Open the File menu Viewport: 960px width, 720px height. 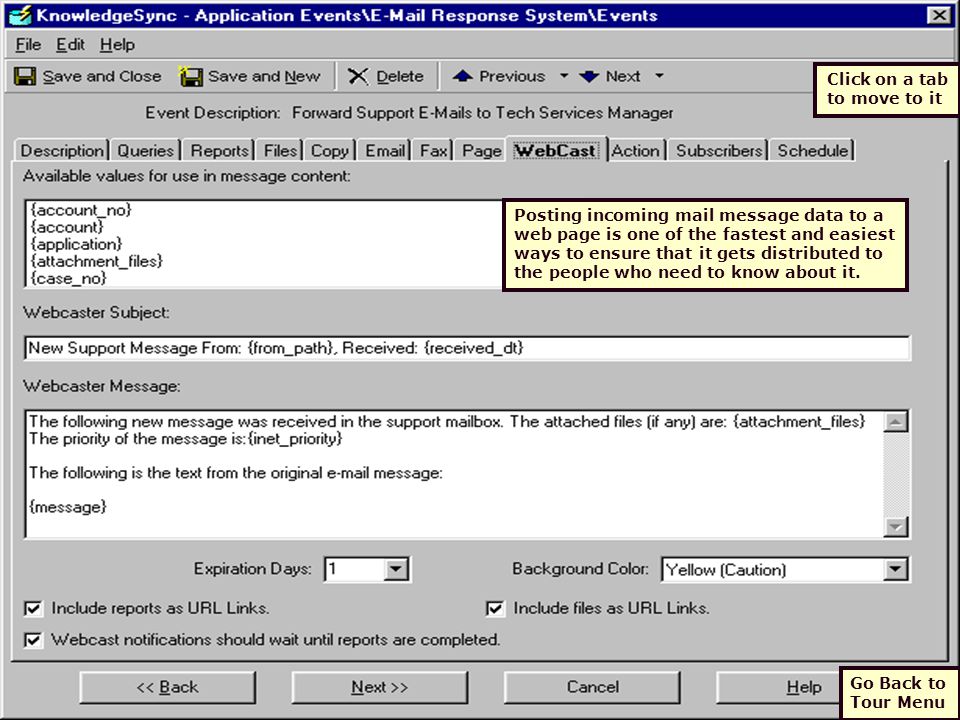(x=28, y=45)
